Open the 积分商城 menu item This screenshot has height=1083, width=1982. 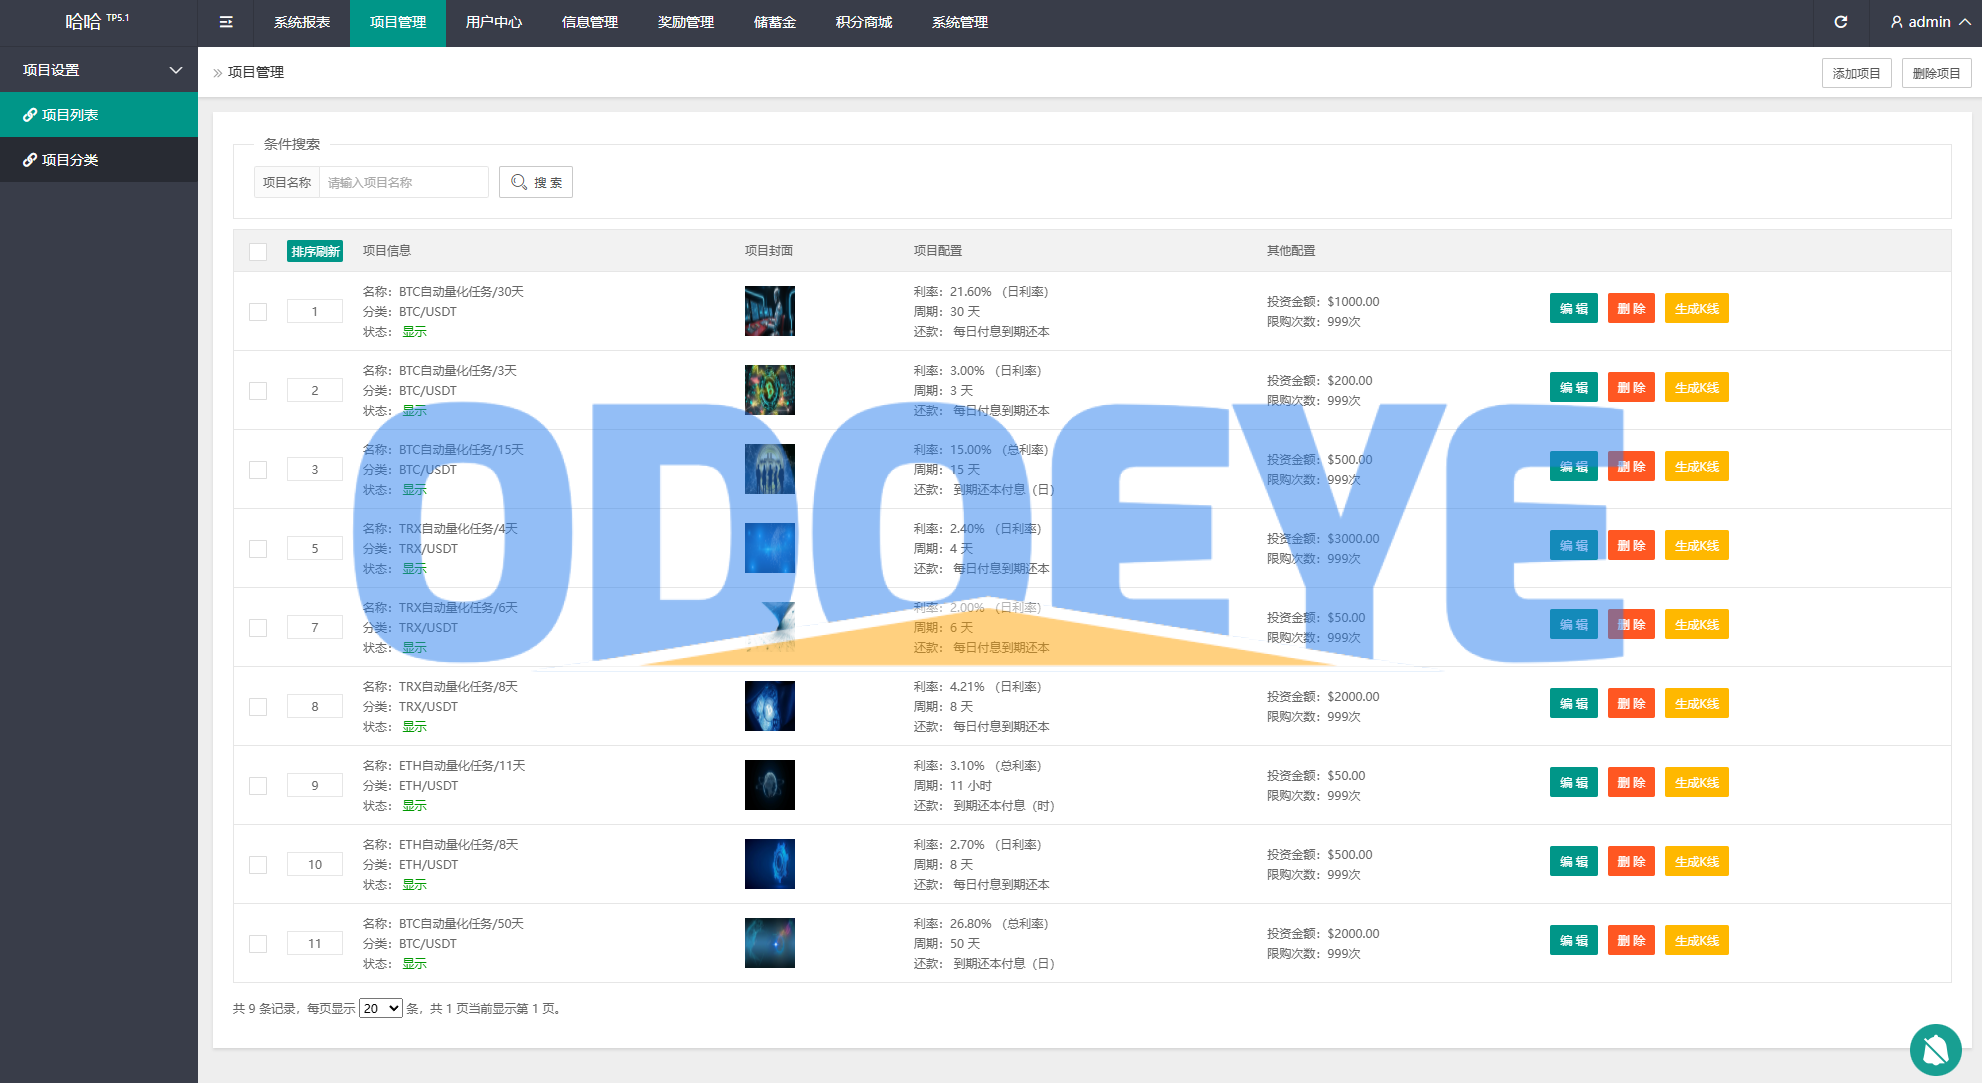863,22
